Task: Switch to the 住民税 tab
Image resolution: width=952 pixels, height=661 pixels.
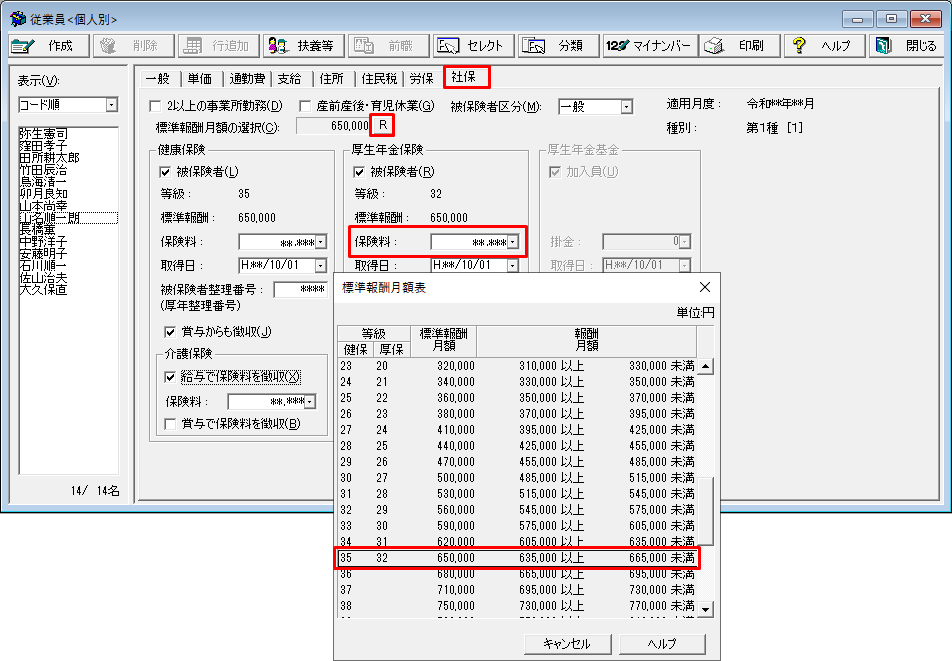Action: [379, 78]
